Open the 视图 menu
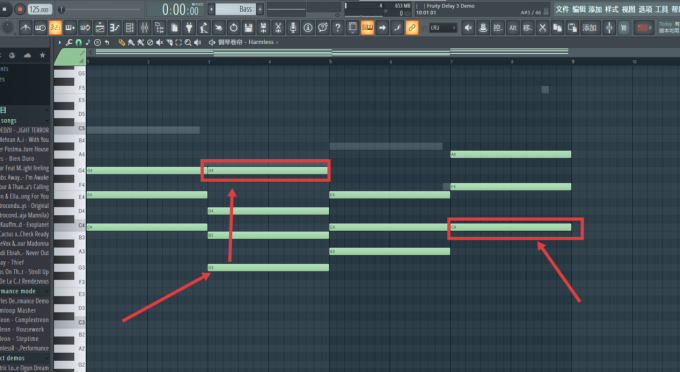 [x=628, y=9]
